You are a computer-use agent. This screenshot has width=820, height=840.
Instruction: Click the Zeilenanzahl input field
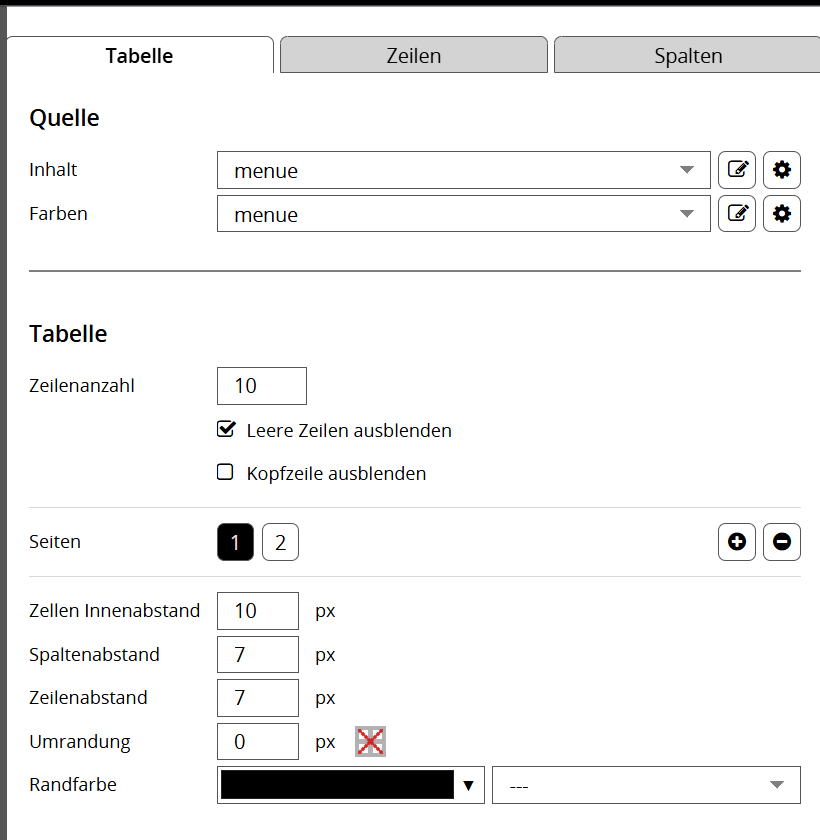tap(261, 386)
